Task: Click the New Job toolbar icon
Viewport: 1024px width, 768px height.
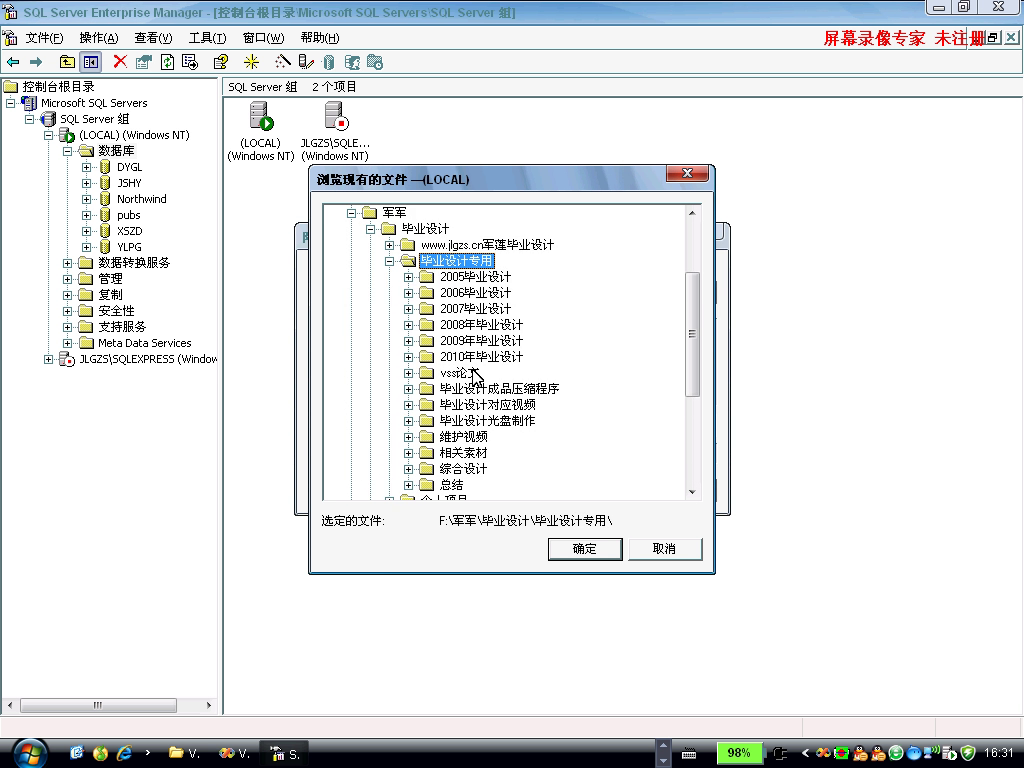Action: 375,62
